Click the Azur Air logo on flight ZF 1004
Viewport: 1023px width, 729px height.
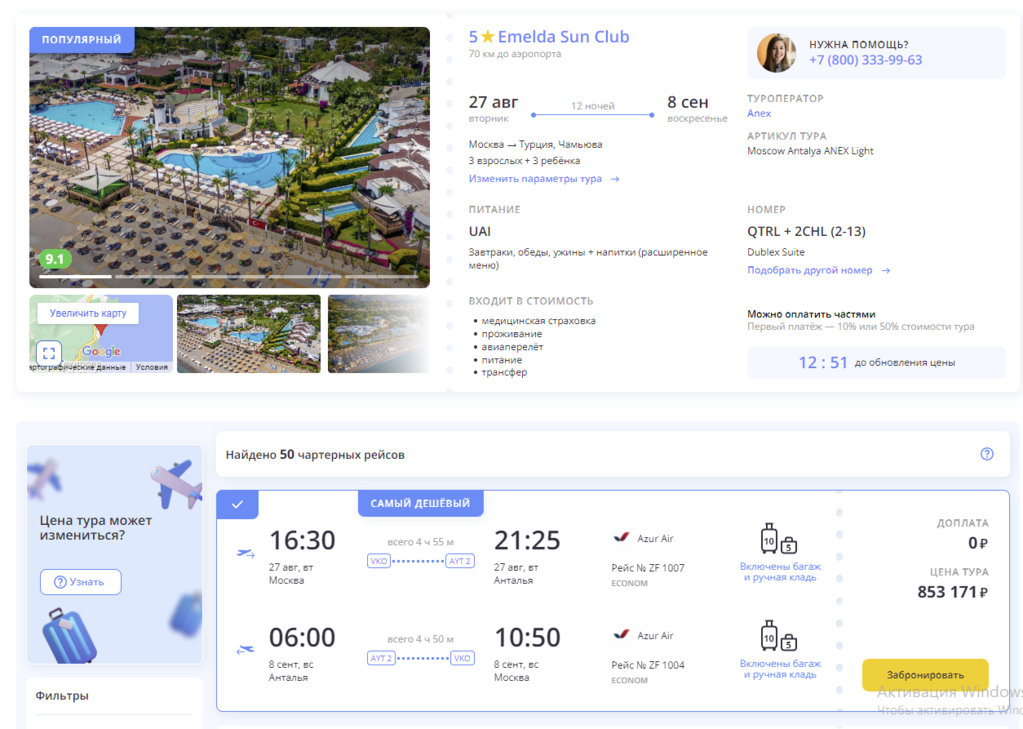click(x=621, y=634)
